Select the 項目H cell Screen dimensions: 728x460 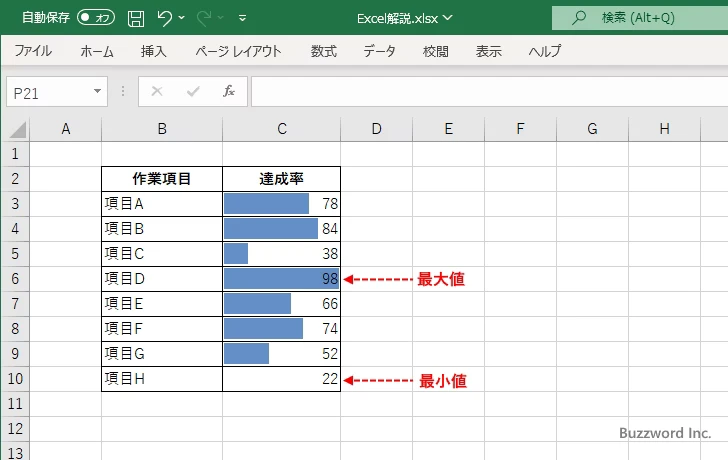point(162,379)
